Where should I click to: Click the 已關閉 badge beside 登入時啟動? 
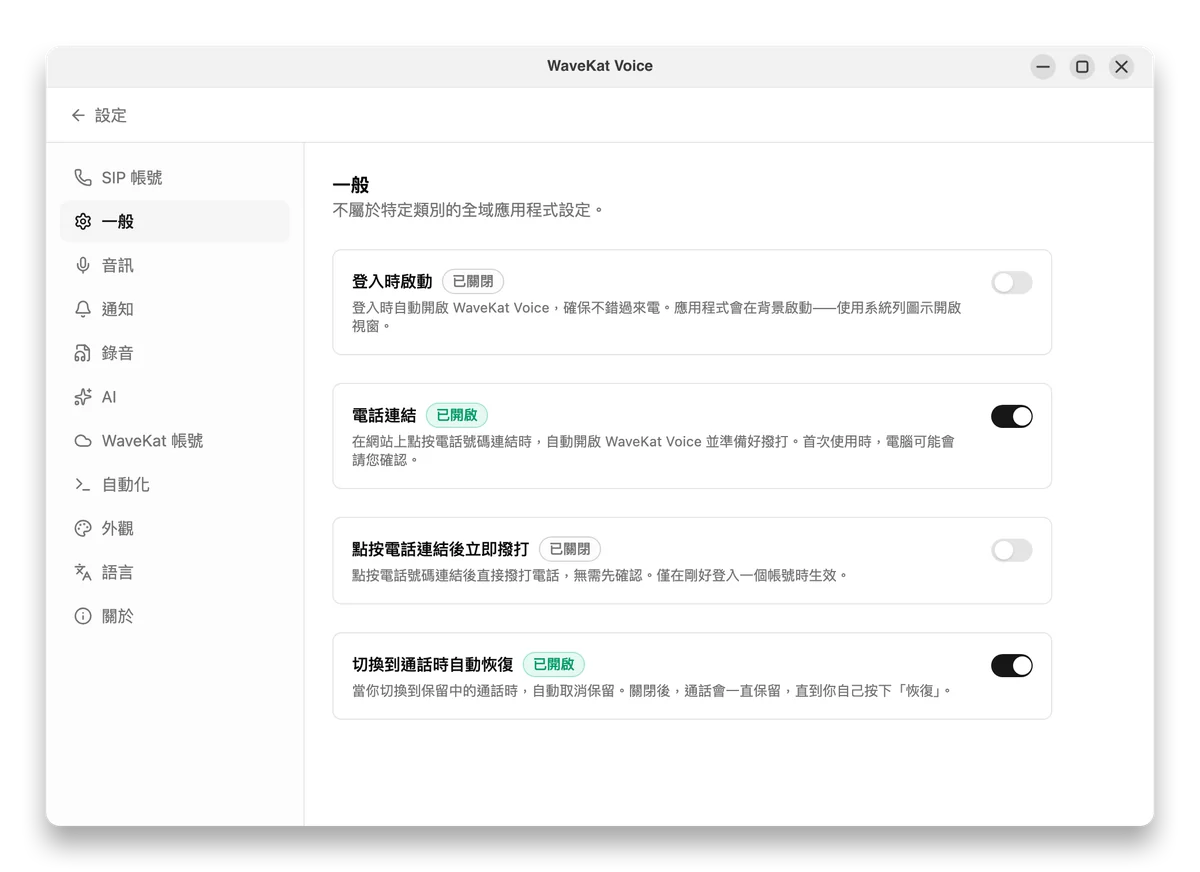(x=473, y=282)
